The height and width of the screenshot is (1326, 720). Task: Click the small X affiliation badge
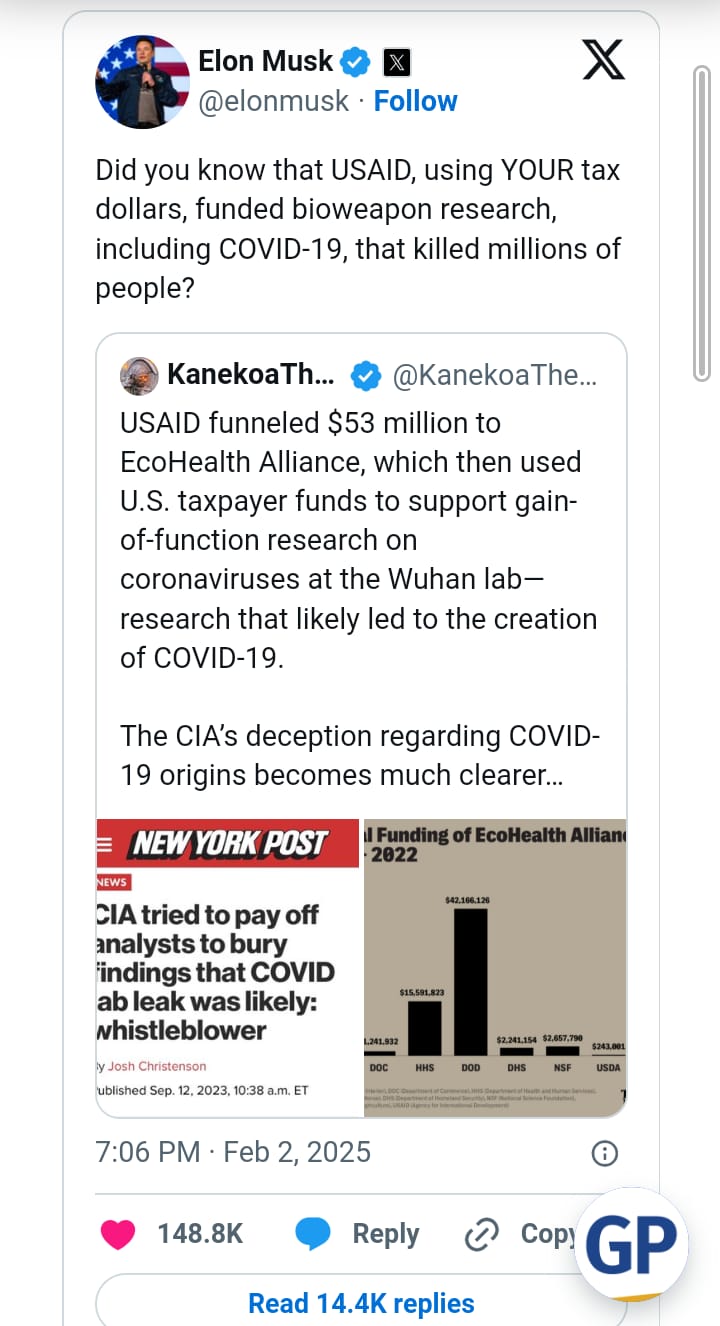[x=396, y=63]
